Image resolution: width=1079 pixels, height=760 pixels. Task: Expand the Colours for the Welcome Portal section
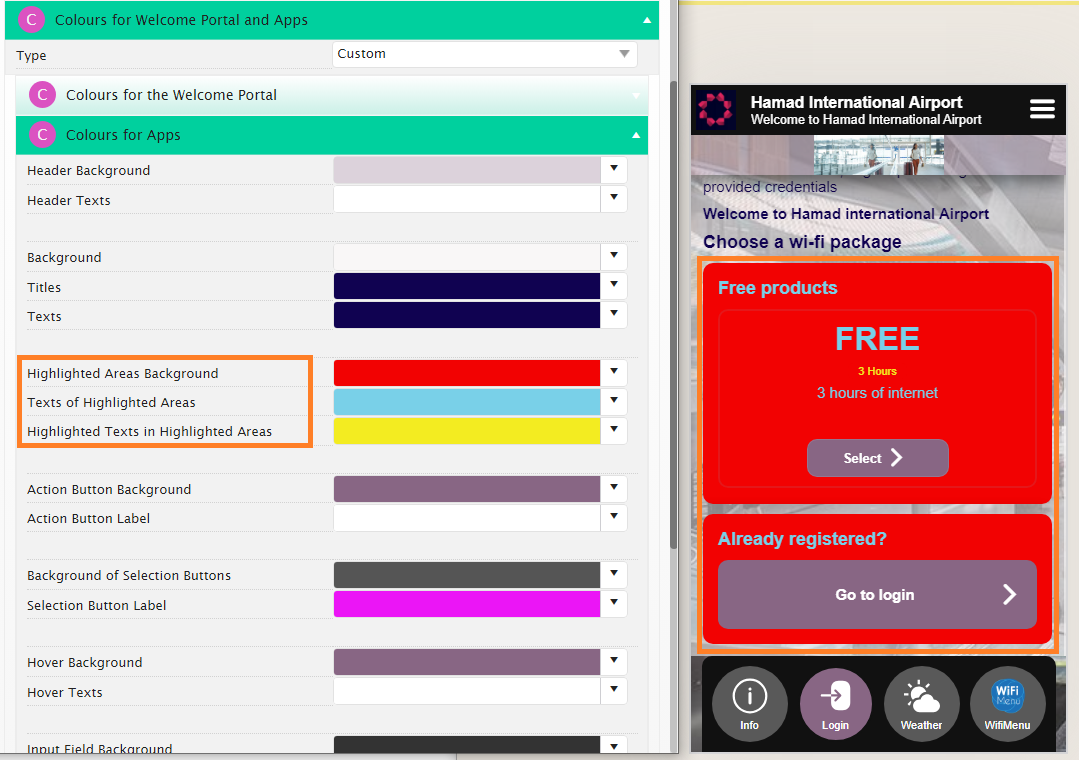point(636,96)
